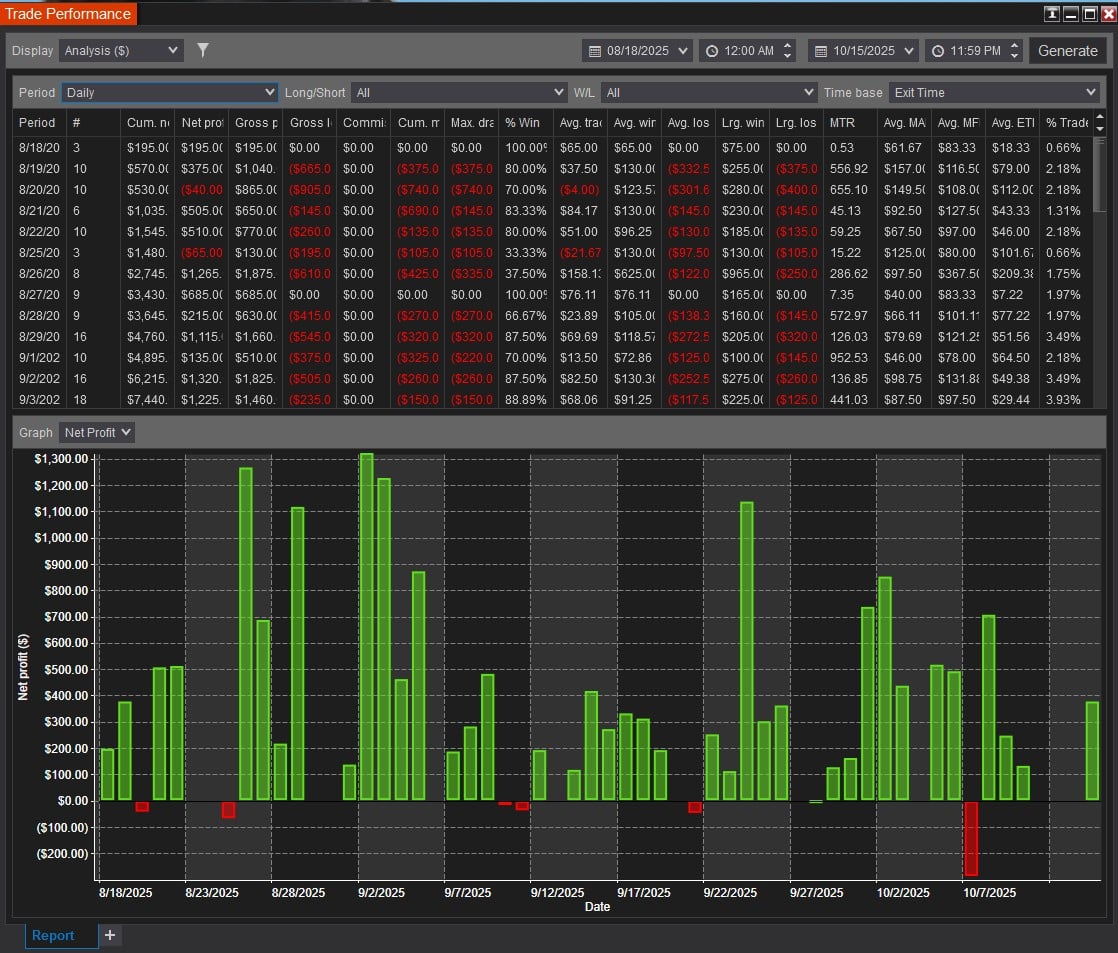This screenshot has width=1118, height=953.
Task: Maximize the Trade Performance window
Action: pos(1089,14)
